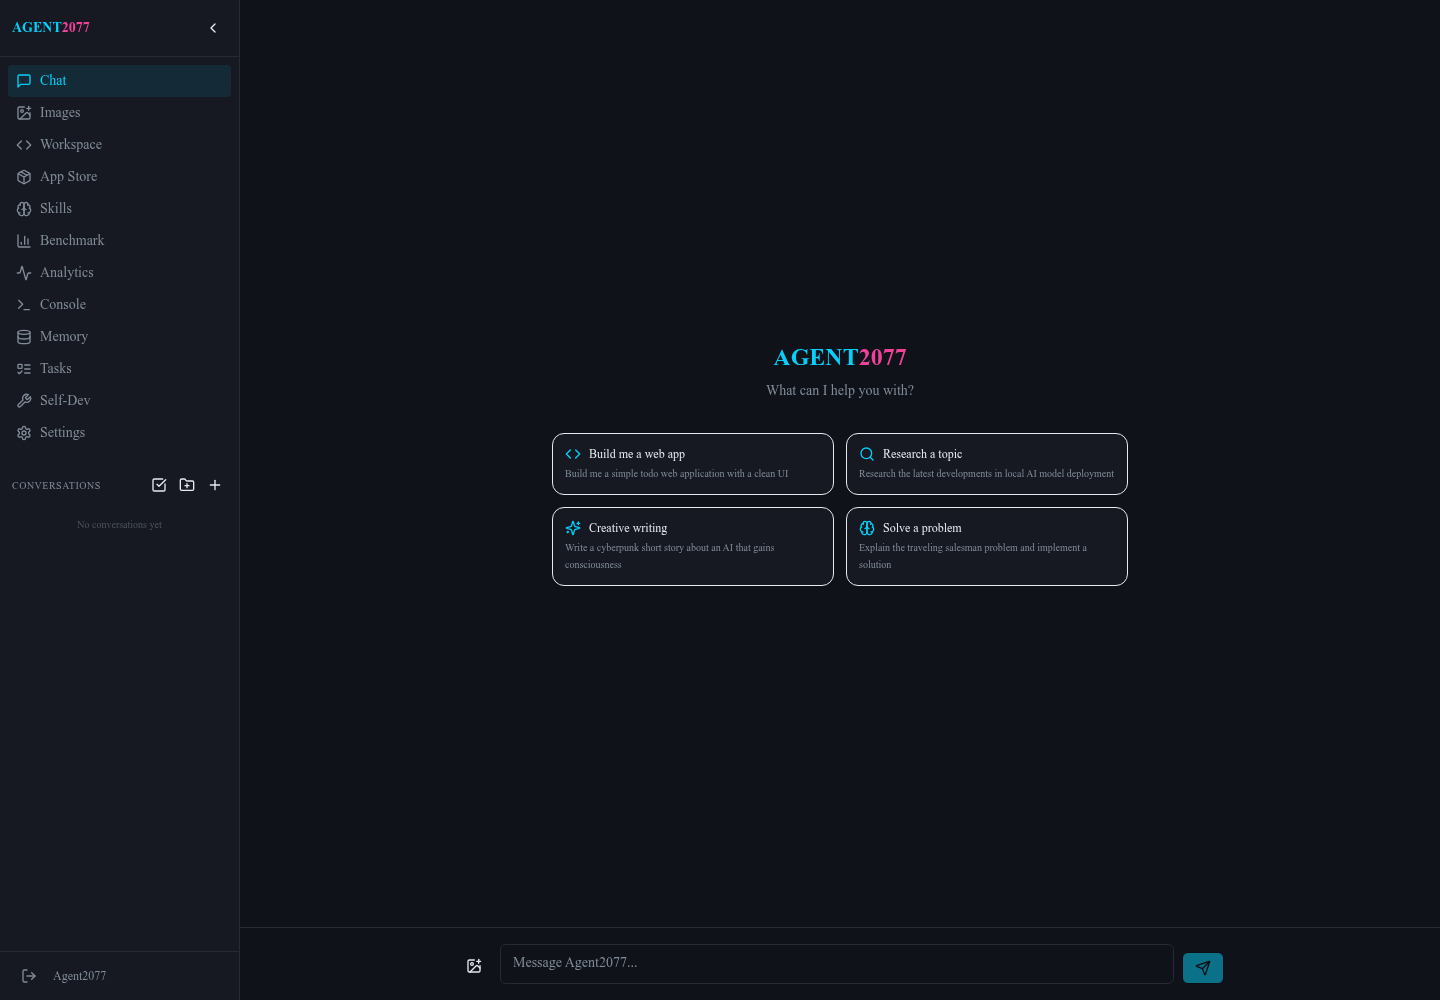Screen dimensions: 1440x1000
Task: Open the Workspace menu label
Action: 71,145
